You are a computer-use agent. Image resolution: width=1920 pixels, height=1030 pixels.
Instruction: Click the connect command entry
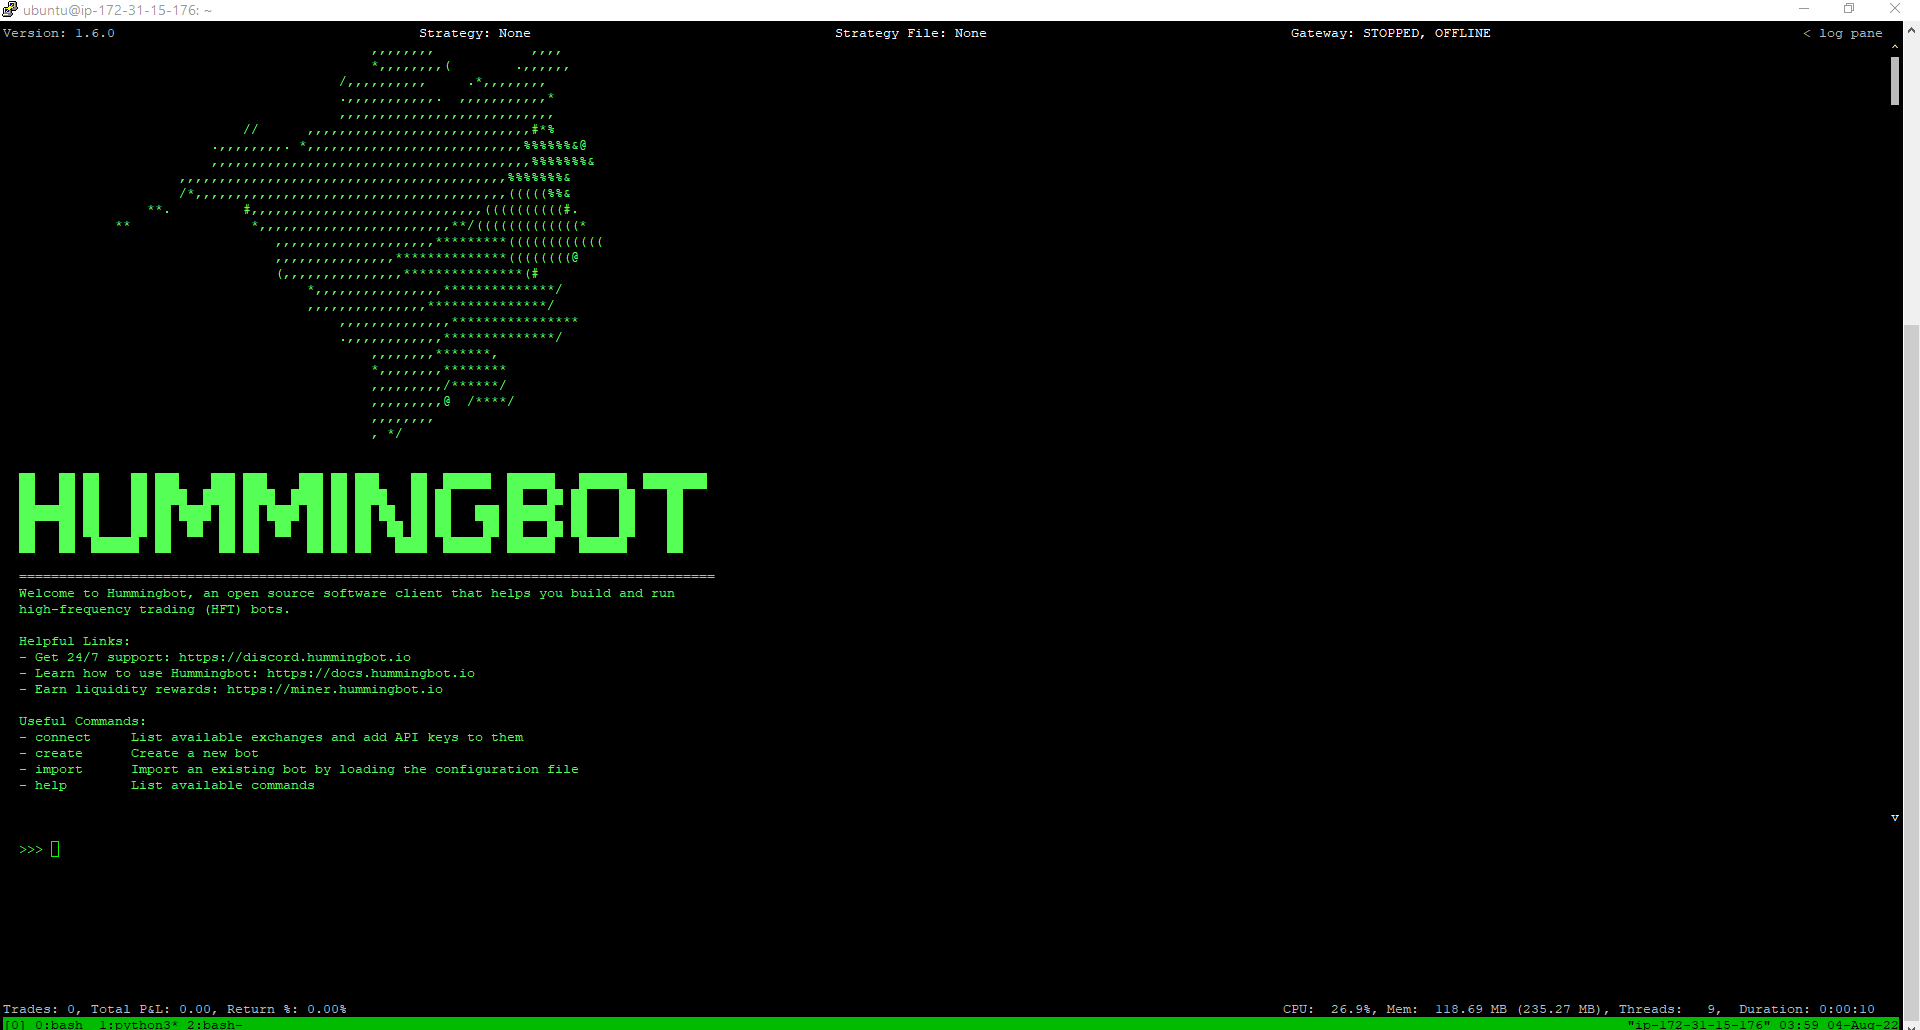63,737
